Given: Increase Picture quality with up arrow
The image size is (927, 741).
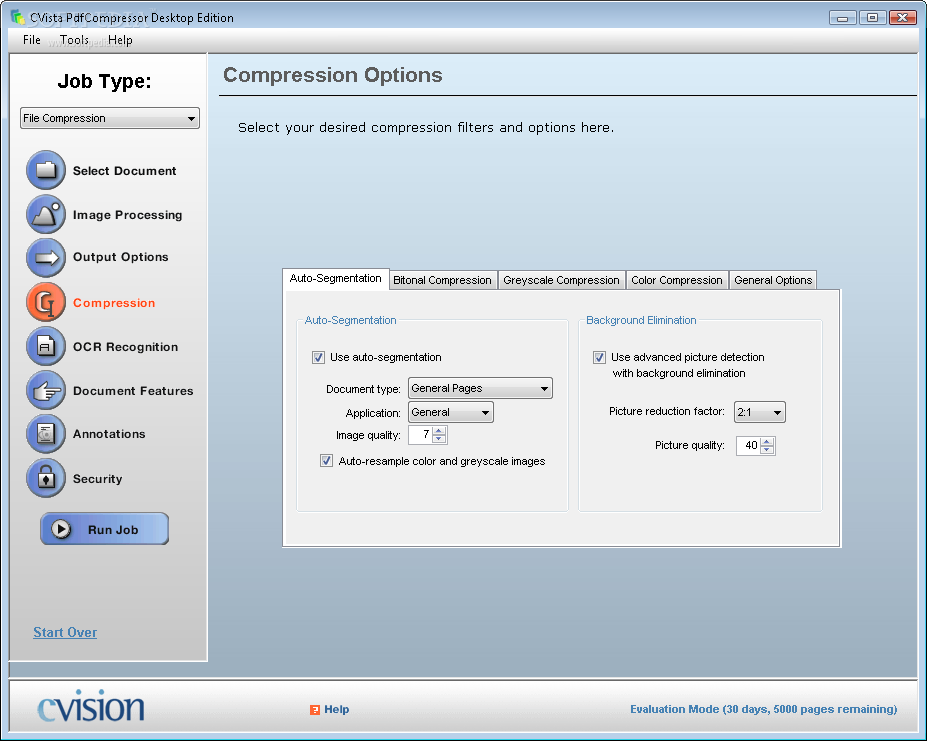Looking at the screenshot, I should point(767,441).
